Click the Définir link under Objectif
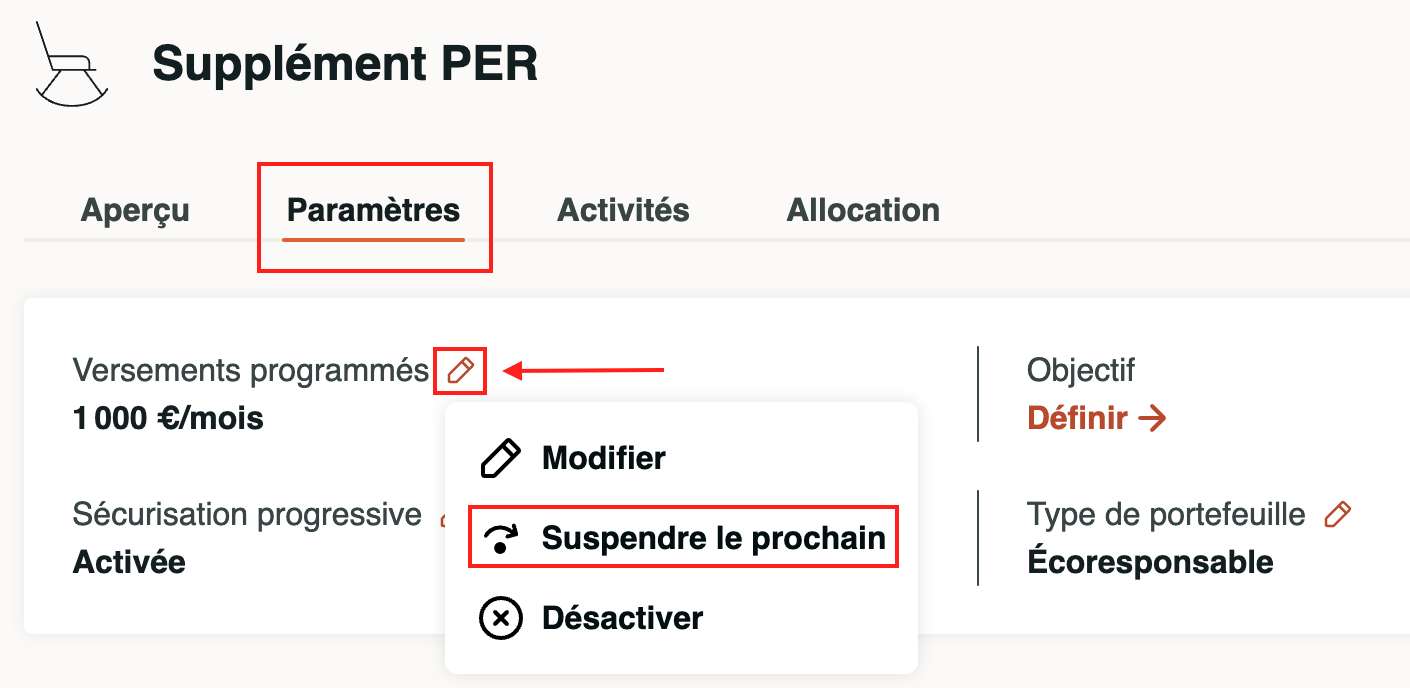 coord(1078,418)
